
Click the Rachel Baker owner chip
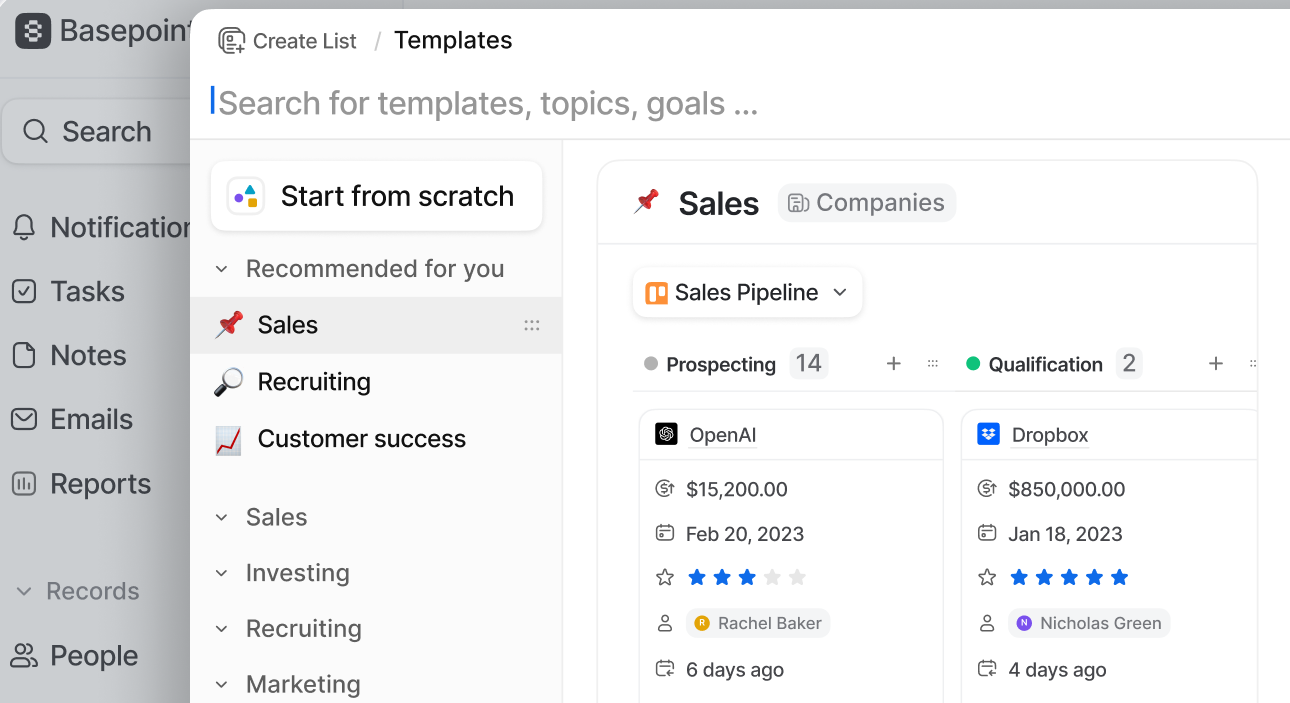click(758, 623)
